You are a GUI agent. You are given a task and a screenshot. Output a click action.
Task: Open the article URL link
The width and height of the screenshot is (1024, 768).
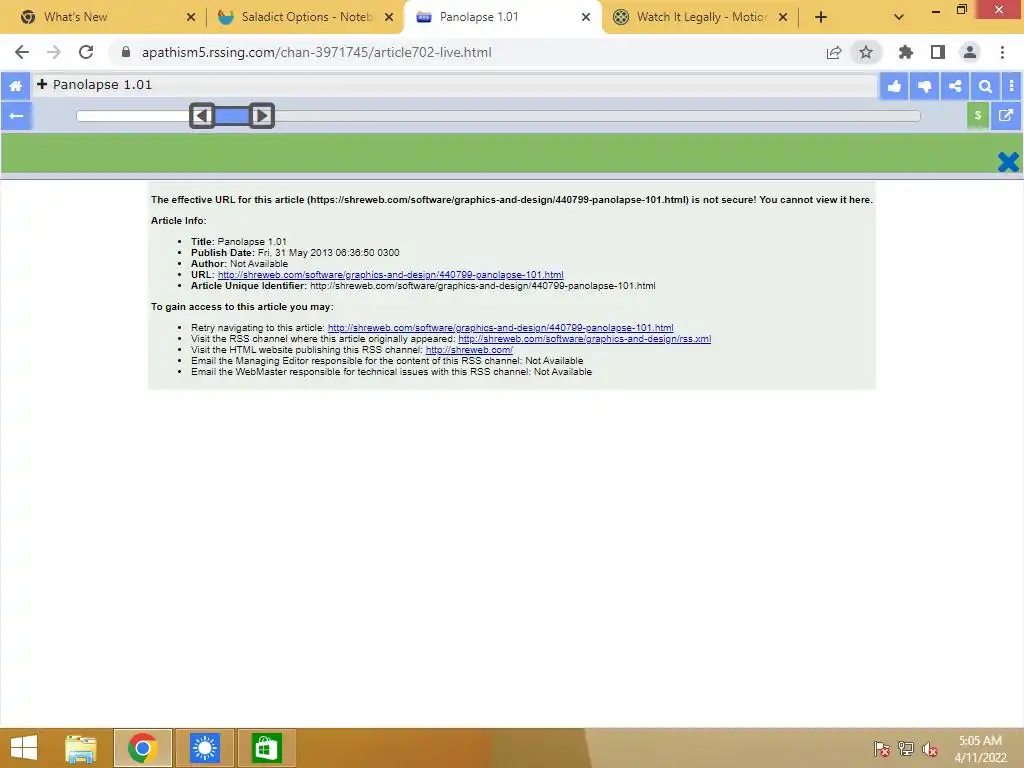click(391, 275)
